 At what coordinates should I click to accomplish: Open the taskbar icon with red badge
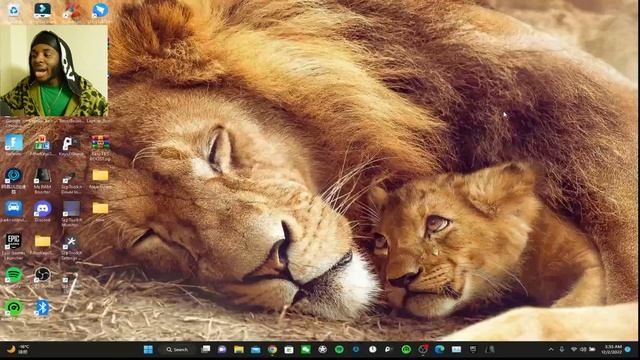pos(423,349)
